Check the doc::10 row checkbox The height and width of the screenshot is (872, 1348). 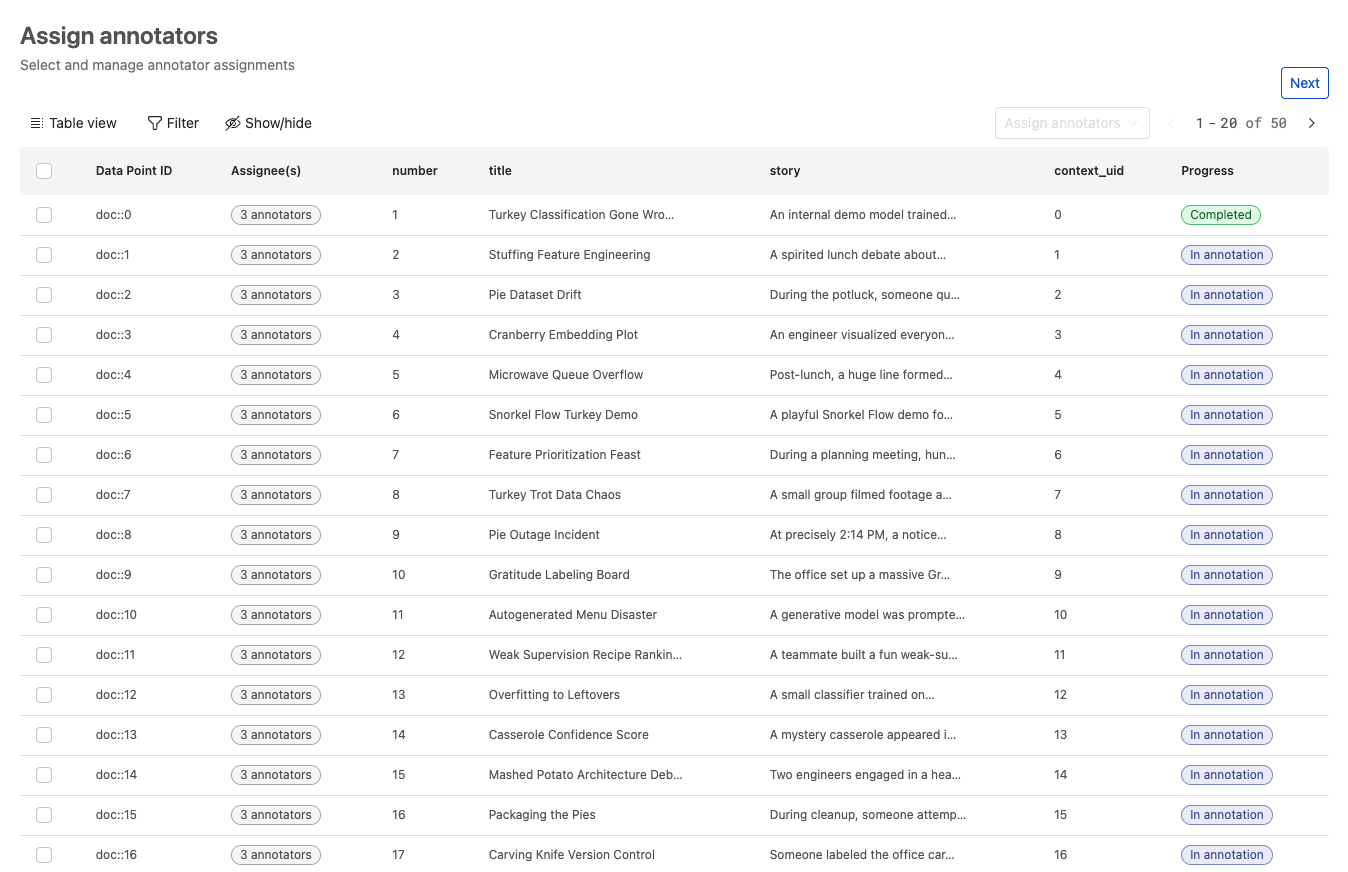[x=44, y=614]
